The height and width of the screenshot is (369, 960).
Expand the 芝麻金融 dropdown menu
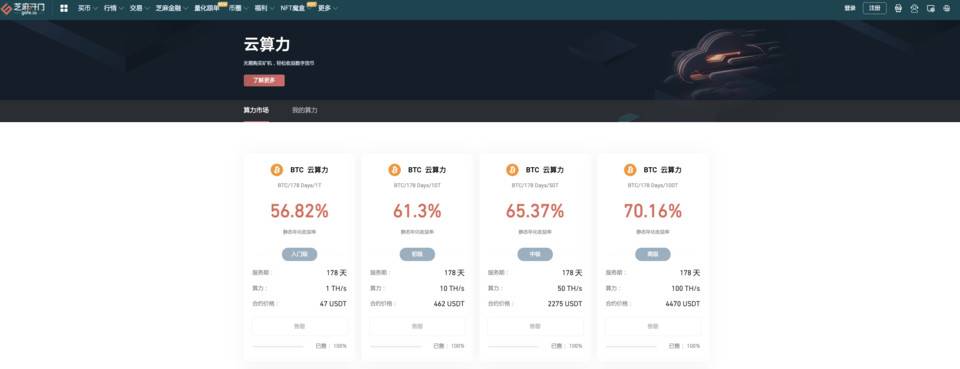click(x=171, y=9)
